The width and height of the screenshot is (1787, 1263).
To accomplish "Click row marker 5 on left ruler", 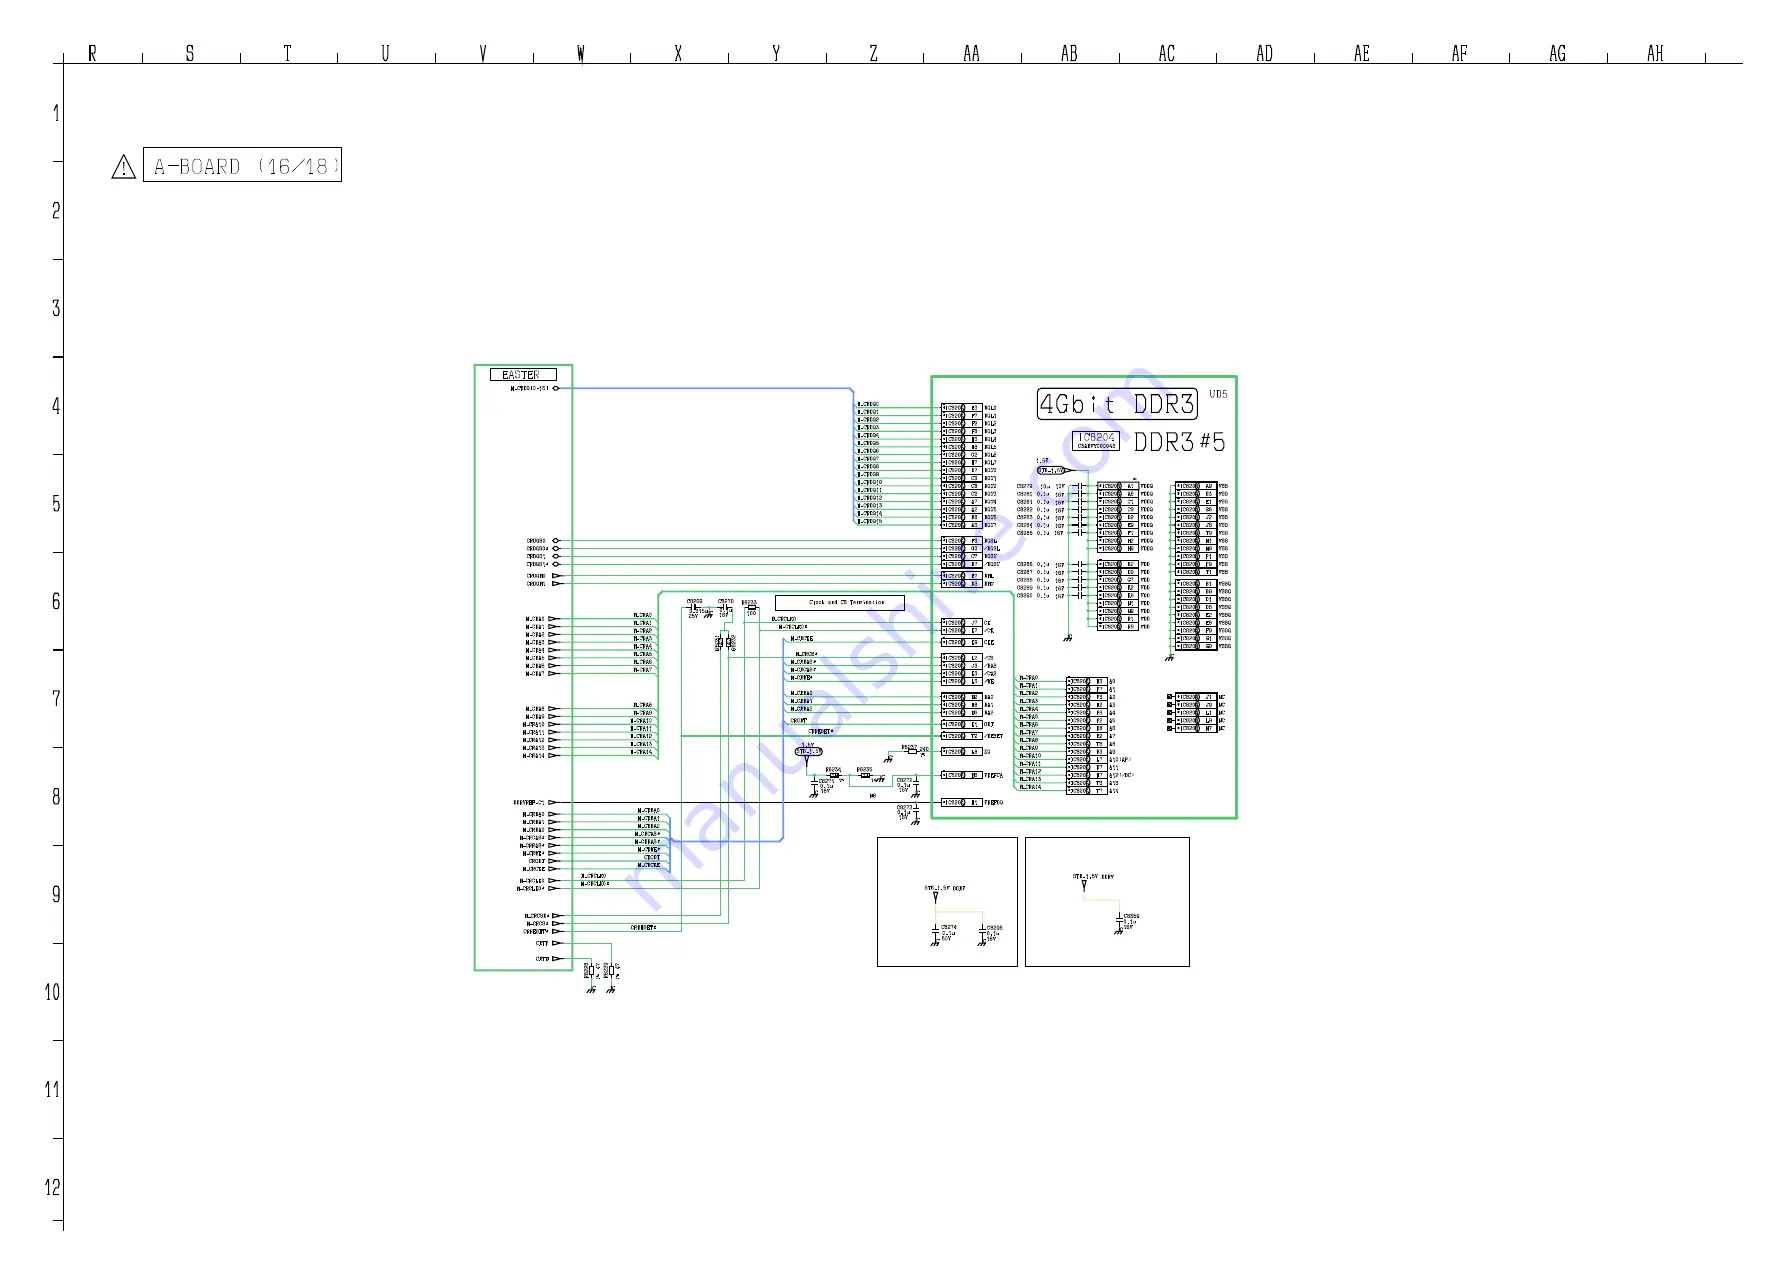I will 56,504.
